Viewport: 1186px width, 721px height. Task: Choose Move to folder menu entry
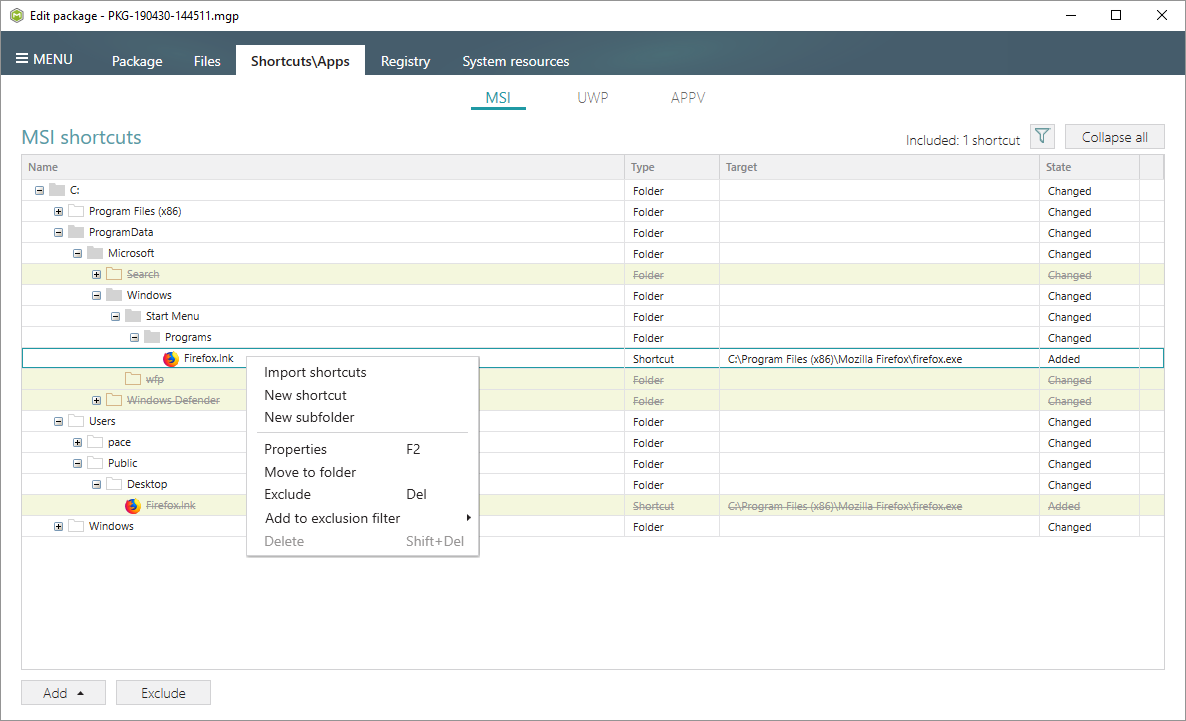click(x=363, y=472)
